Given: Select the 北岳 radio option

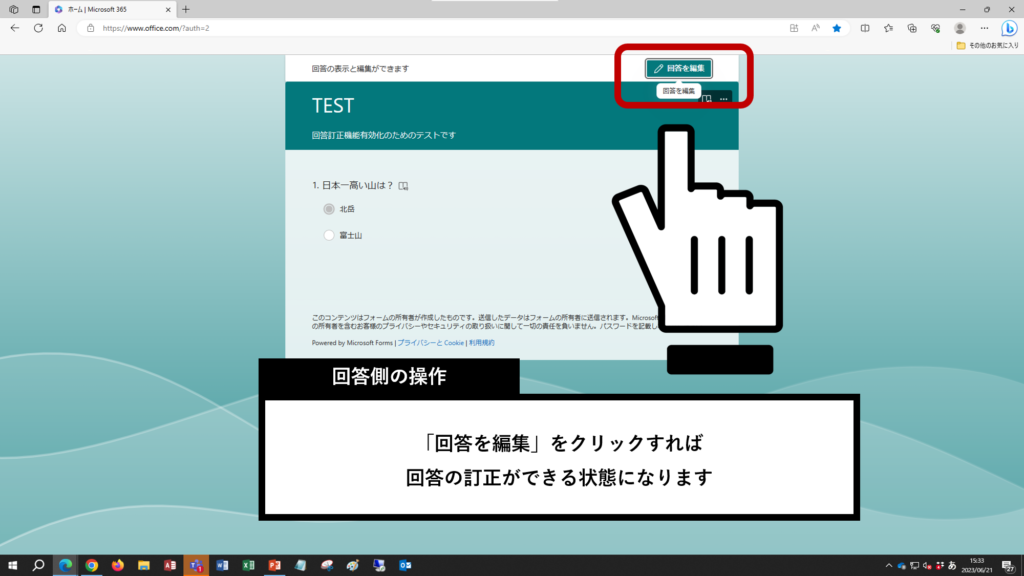Looking at the screenshot, I should pos(328,209).
